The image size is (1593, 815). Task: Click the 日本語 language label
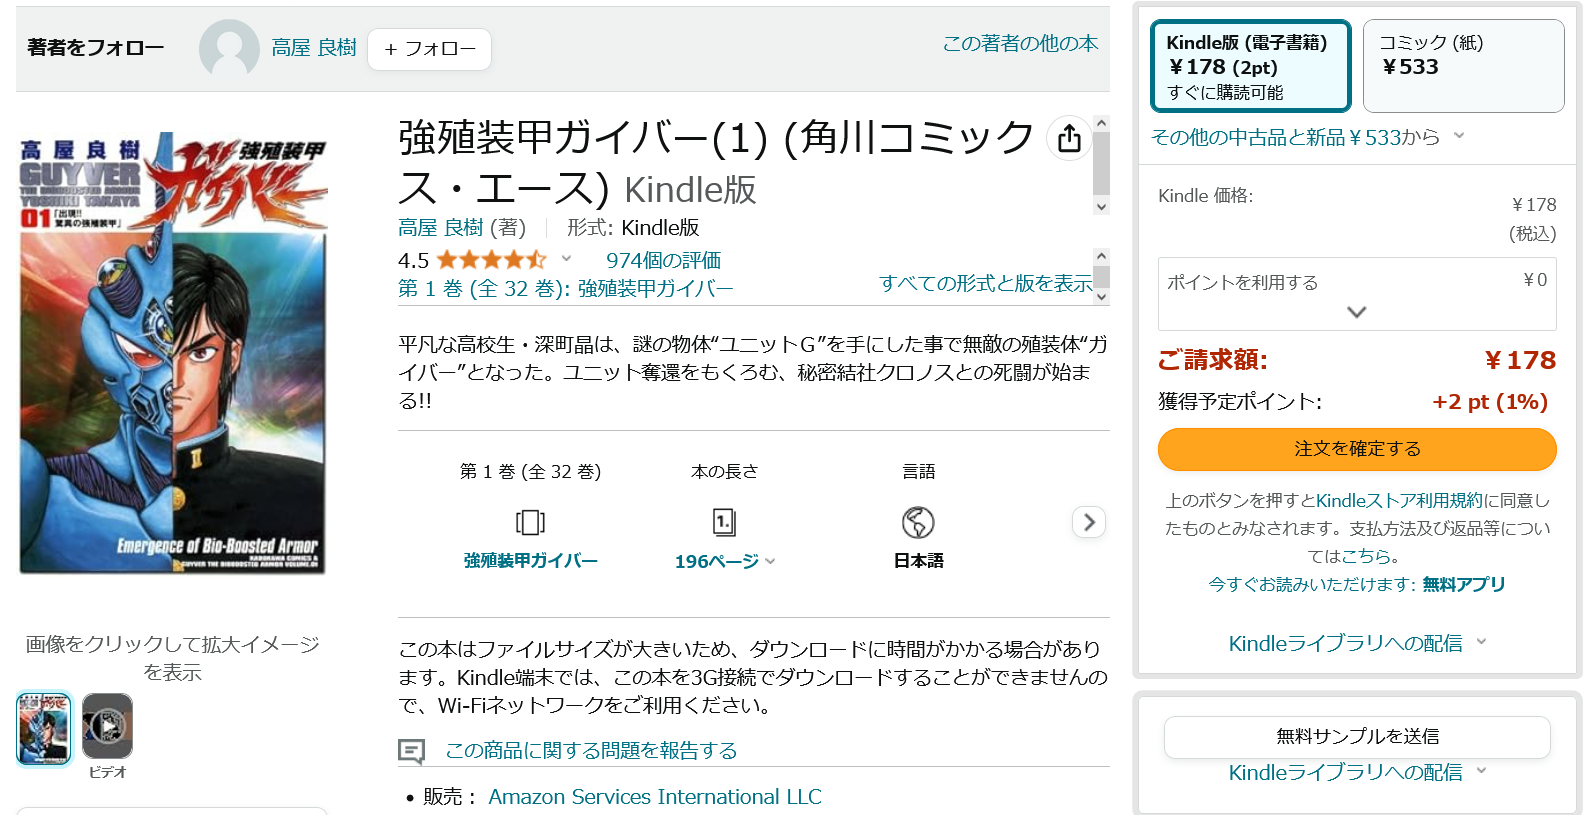918,561
